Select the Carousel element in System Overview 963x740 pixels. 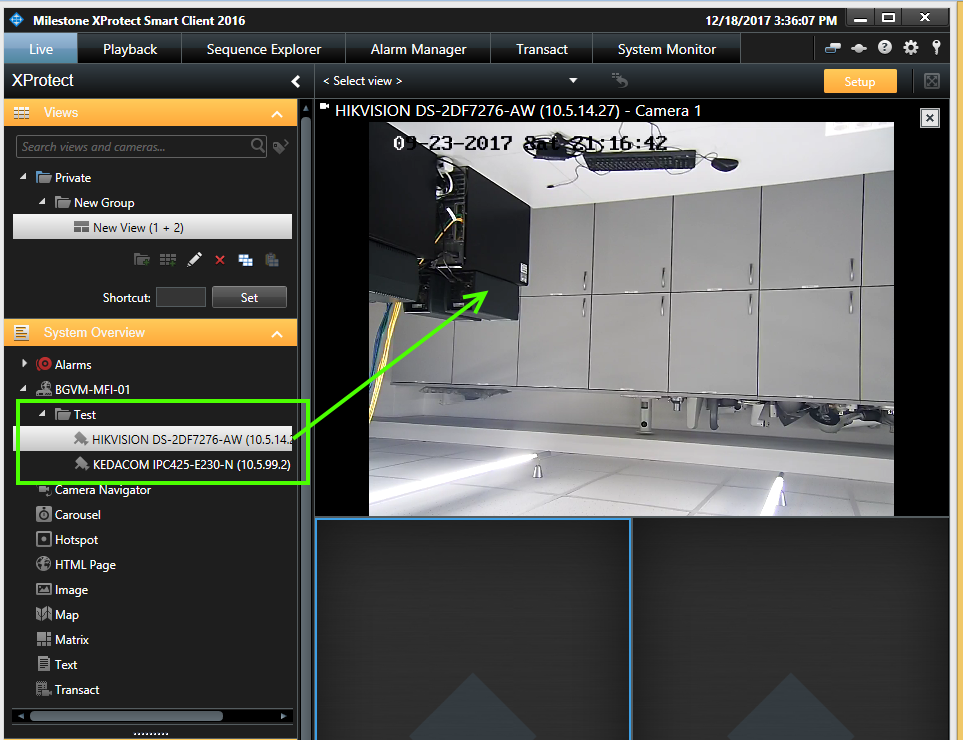(x=77, y=514)
